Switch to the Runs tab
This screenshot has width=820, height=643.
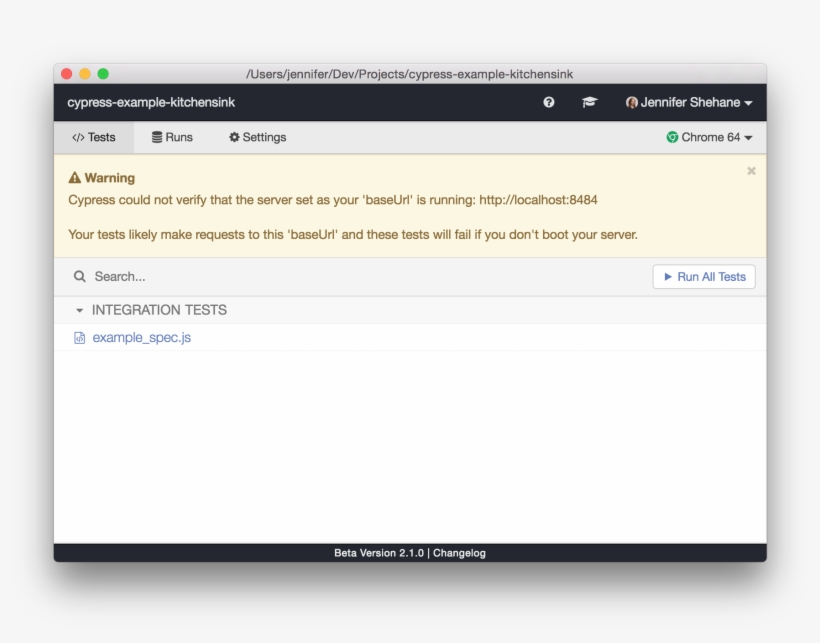(172, 137)
